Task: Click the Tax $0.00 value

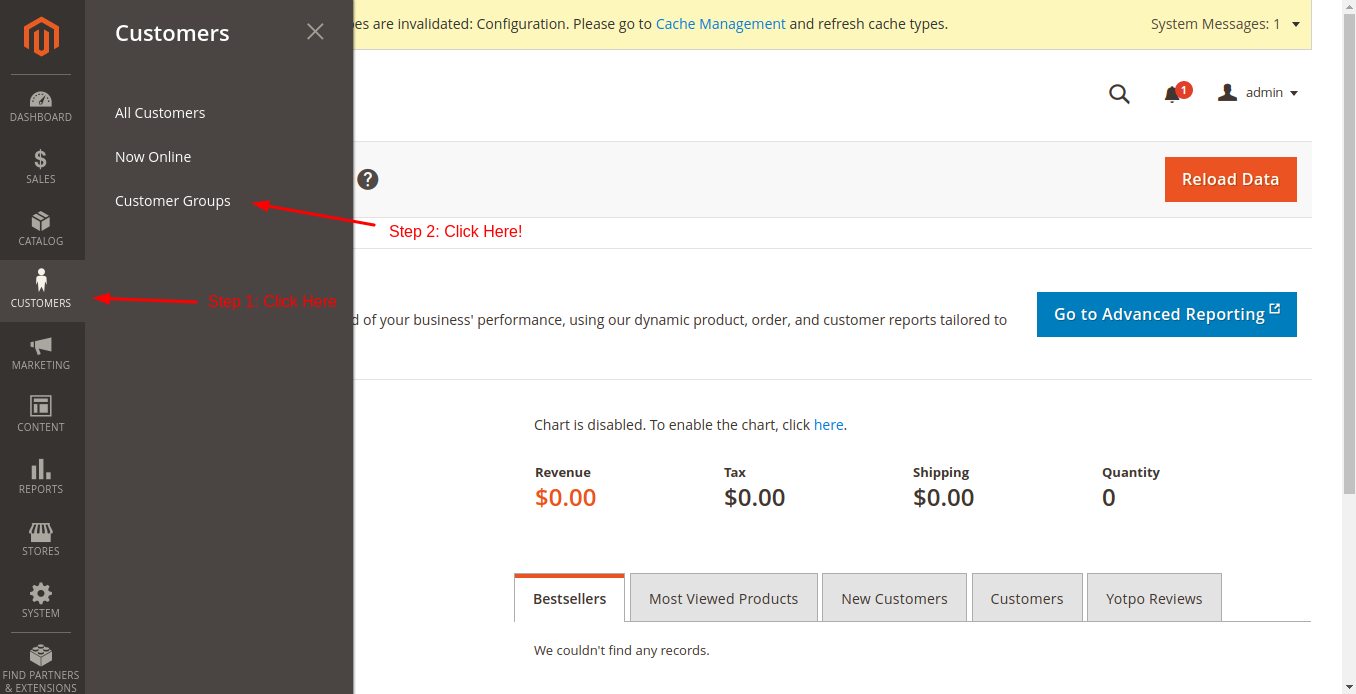Action: point(755,498)
